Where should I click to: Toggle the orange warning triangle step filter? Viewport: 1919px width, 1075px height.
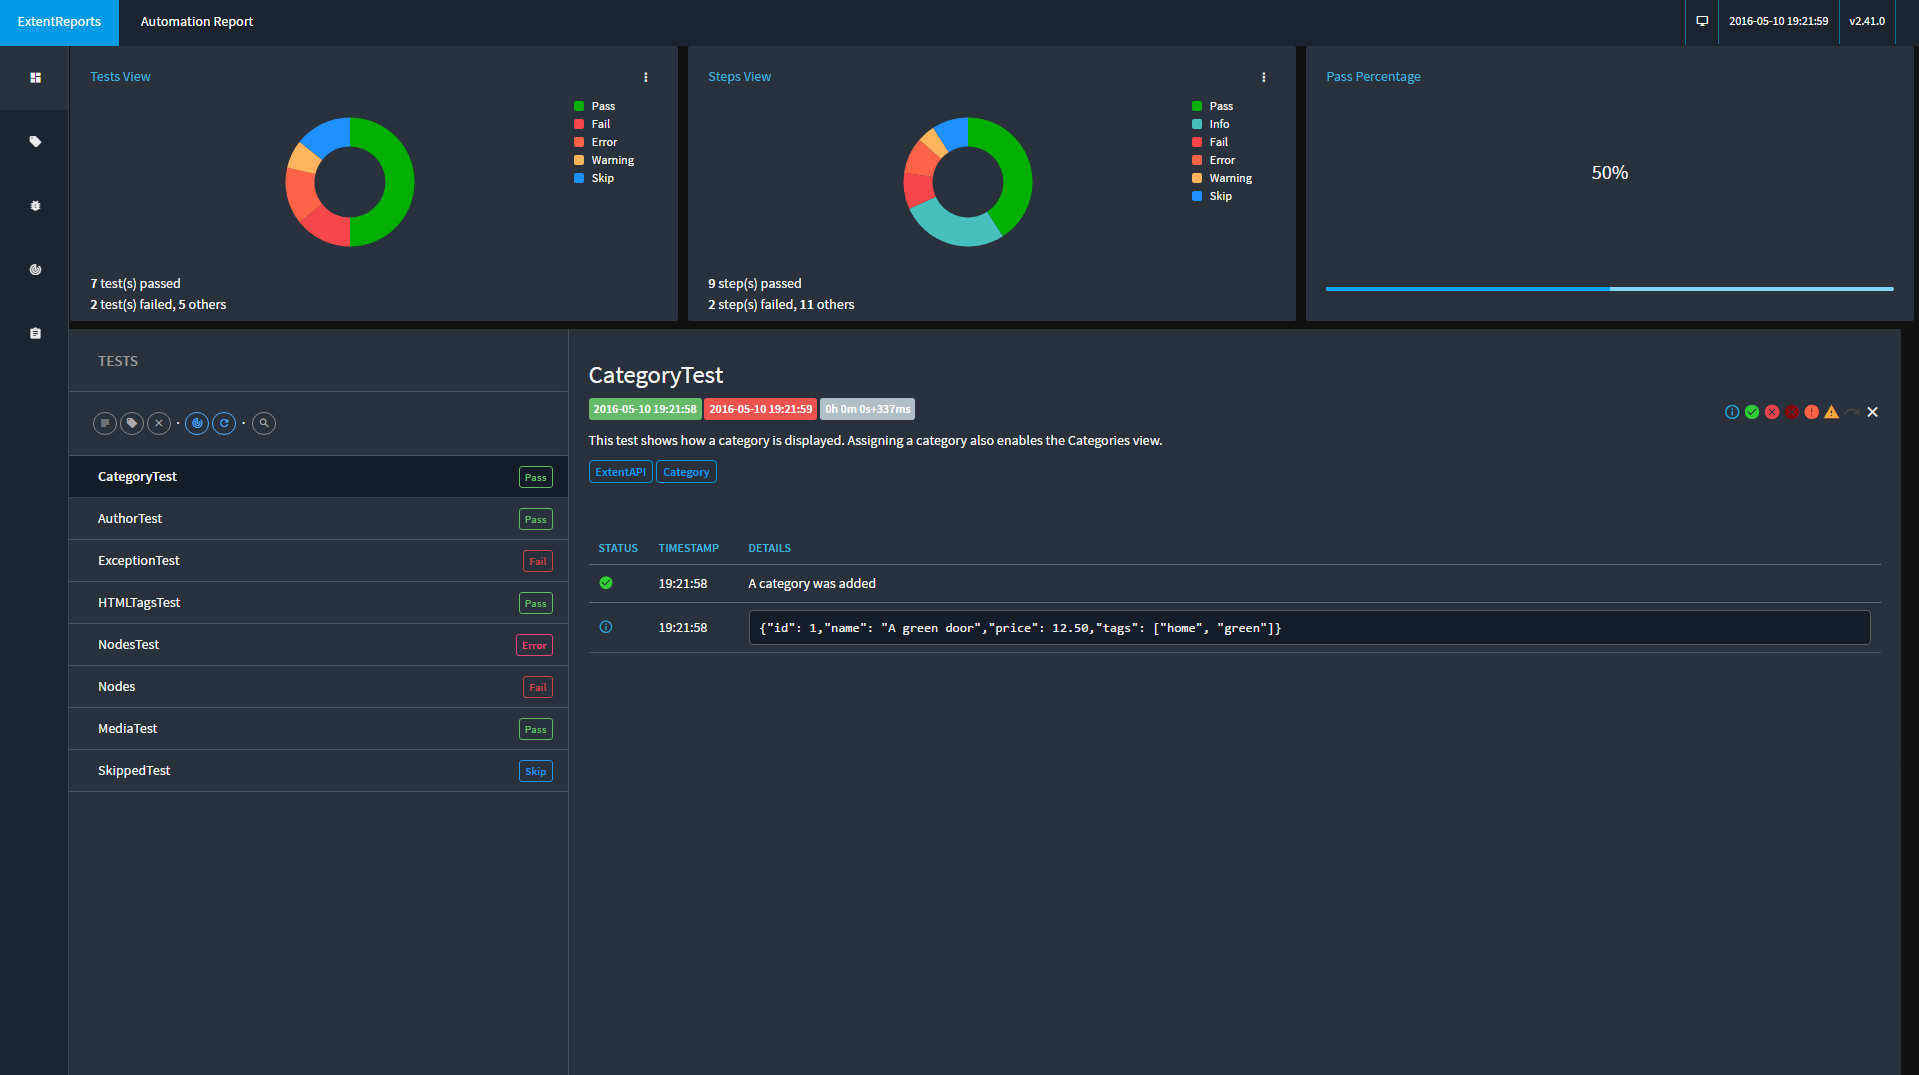tap(1831, 412)
